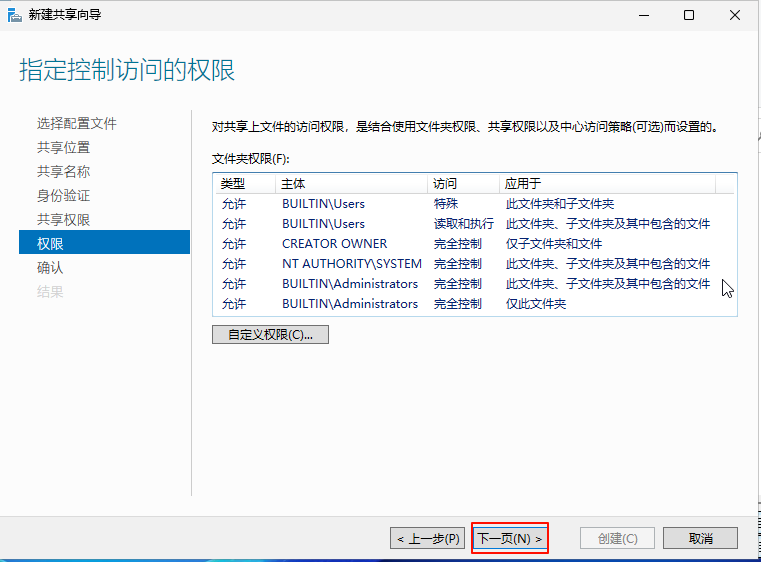This screenshot has width=761, height=562.
Task: Sort by 类型 column header
Action: point(232,184)
